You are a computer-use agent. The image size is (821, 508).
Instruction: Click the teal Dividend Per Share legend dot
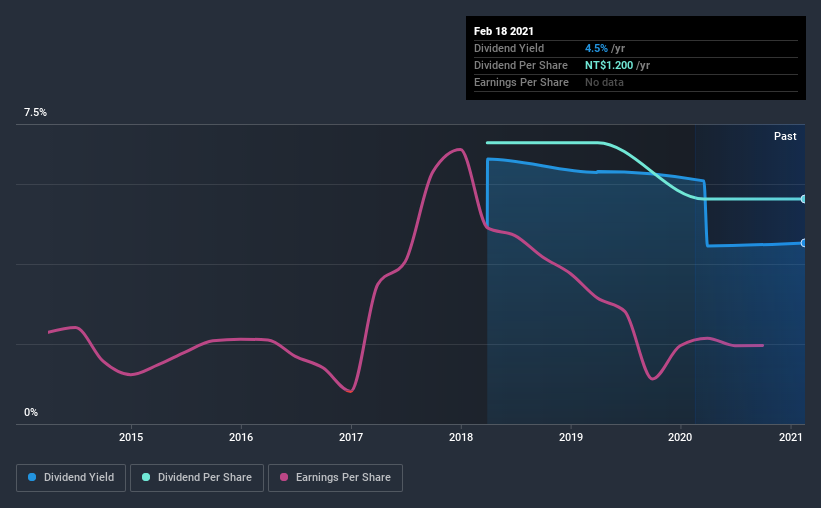click(x=146, y=477)
